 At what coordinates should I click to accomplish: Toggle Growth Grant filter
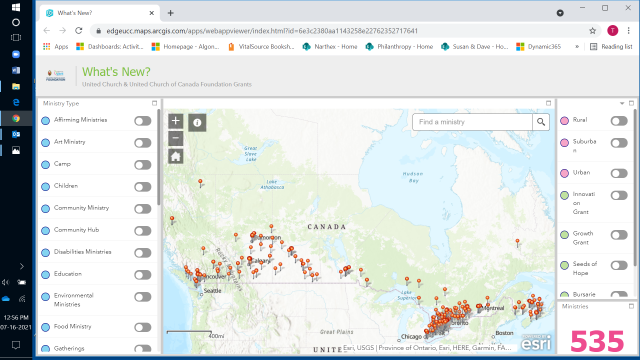click(x=619, y=235)
